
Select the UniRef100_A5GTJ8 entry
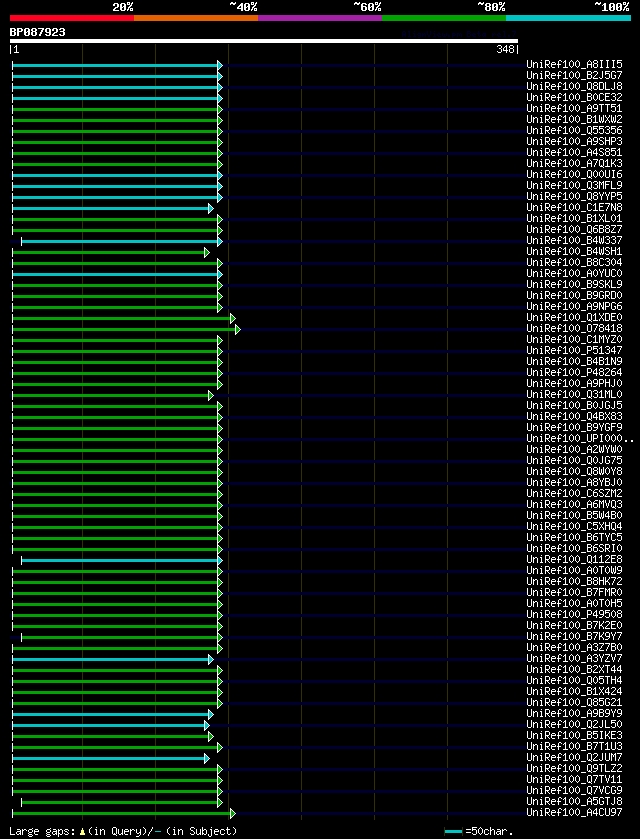click(x=574, y=802)
